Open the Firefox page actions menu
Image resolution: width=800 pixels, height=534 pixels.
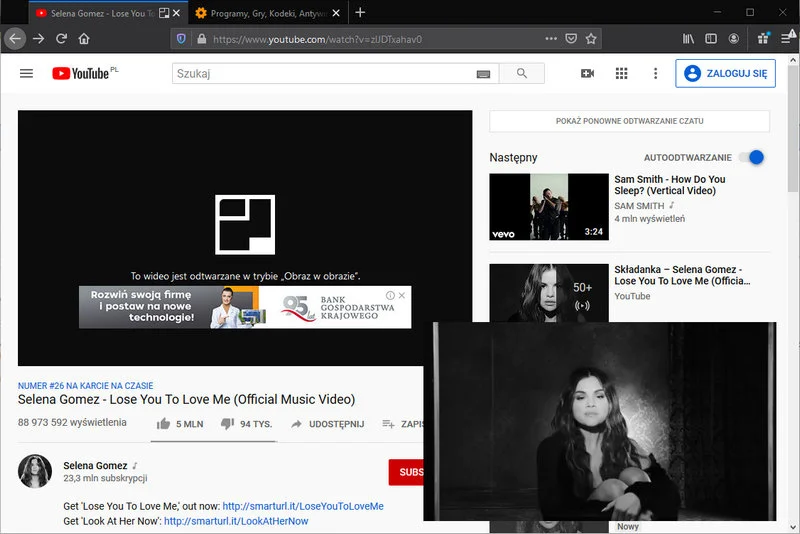click(x=551, y=39)
